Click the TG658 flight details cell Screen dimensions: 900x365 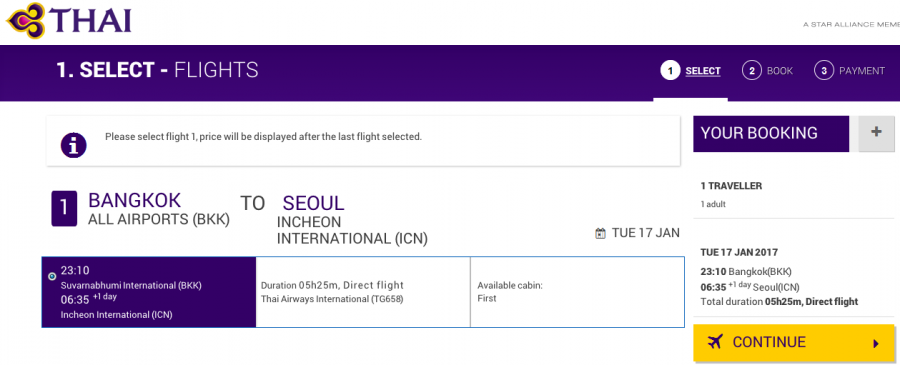tap(363, 292)
